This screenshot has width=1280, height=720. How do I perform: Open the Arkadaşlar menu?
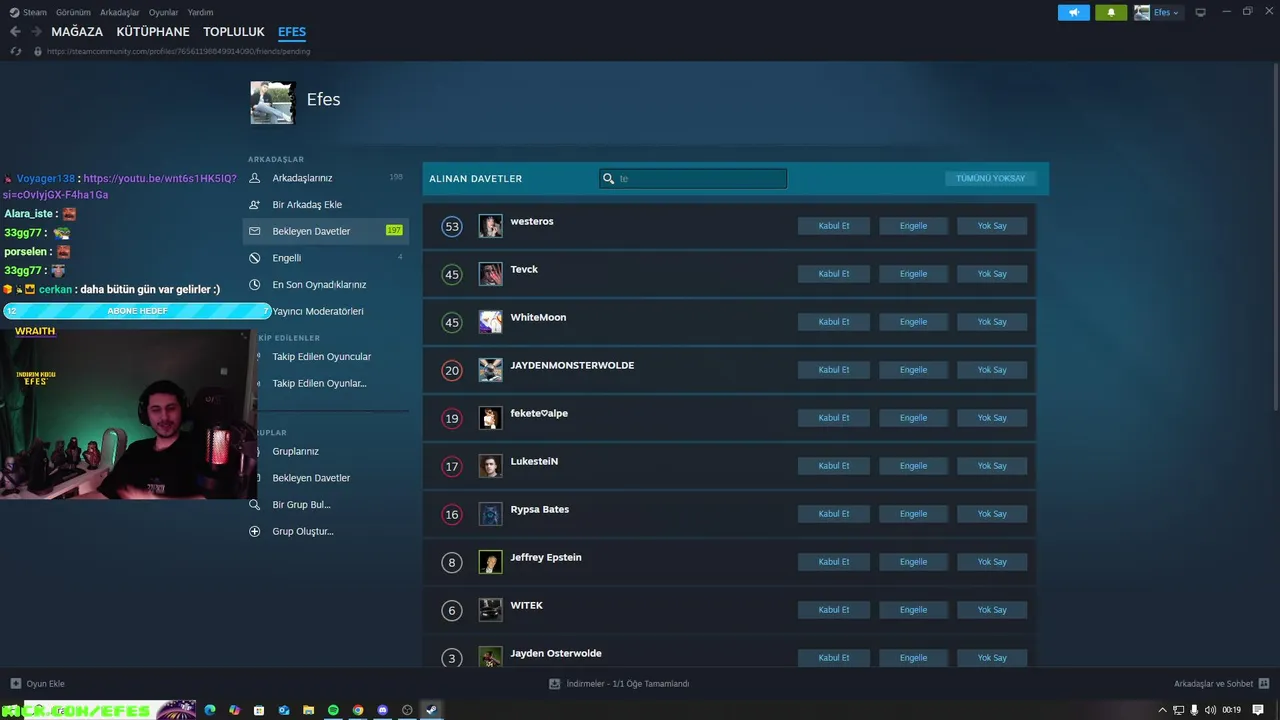coord(119,12)
